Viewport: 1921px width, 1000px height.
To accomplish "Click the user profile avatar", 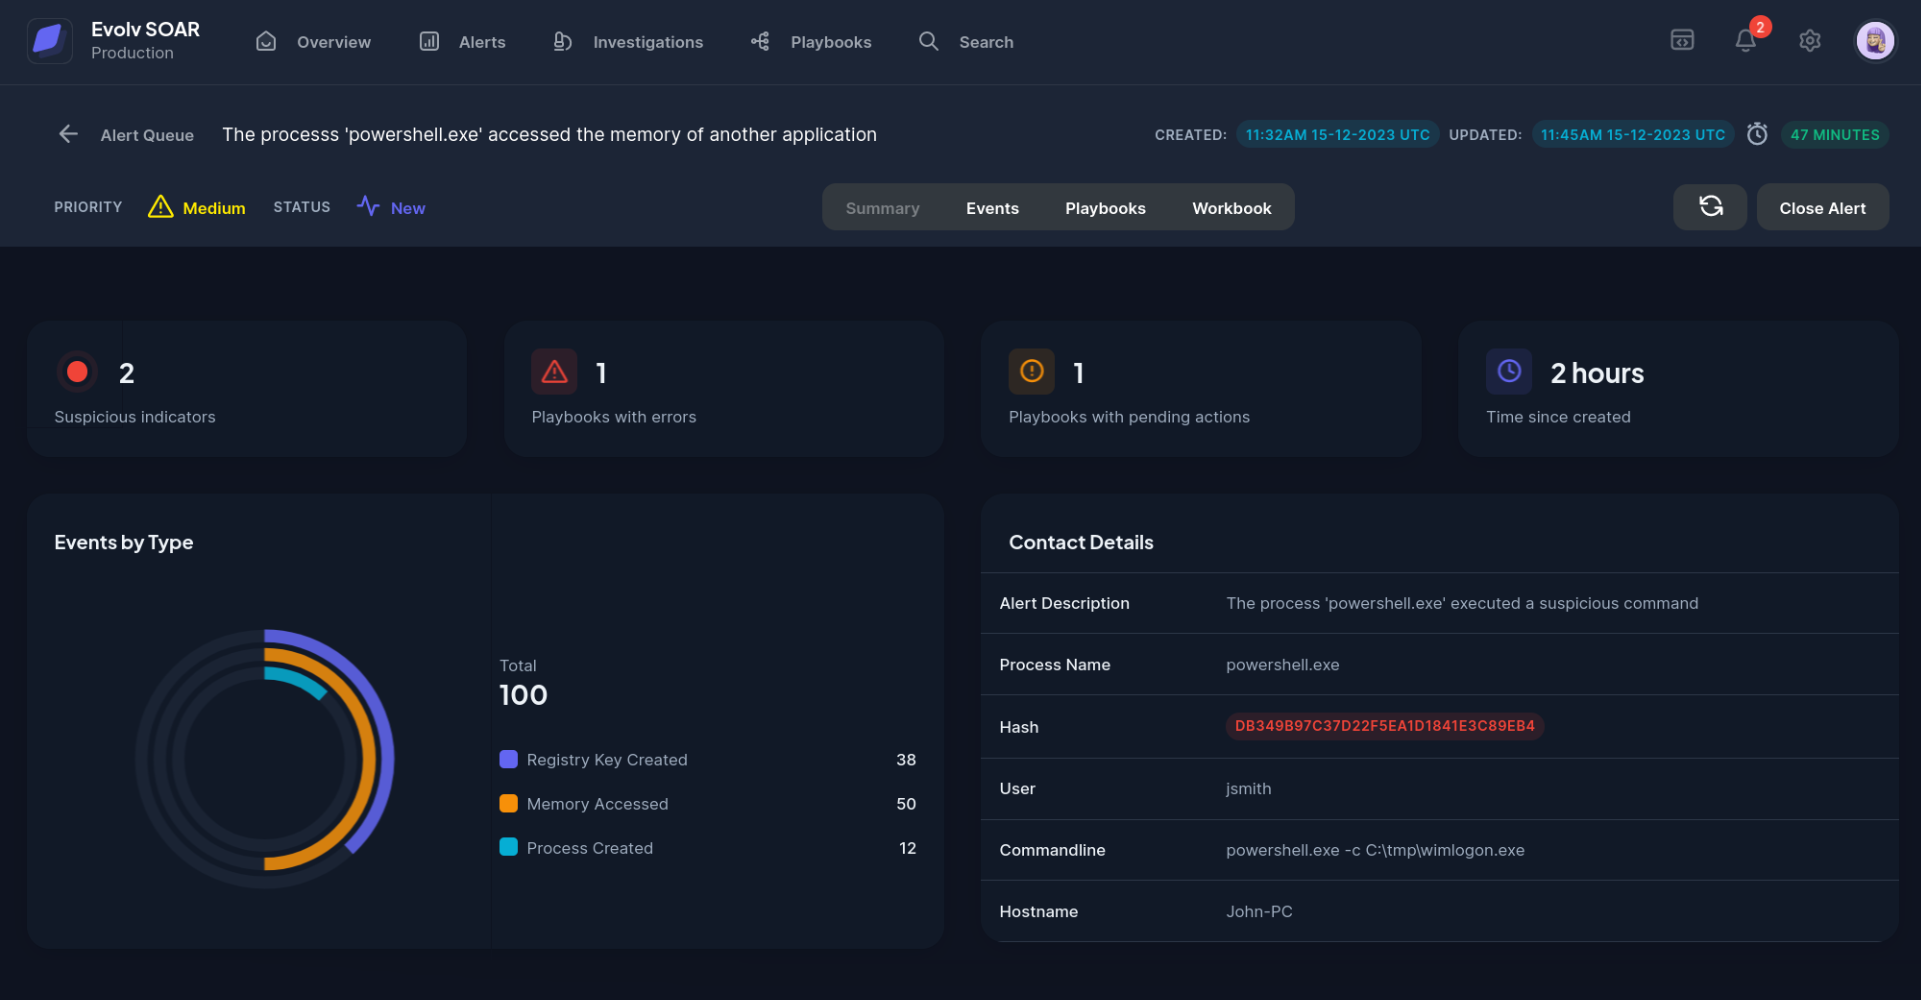I will (x=1874, y=41).
